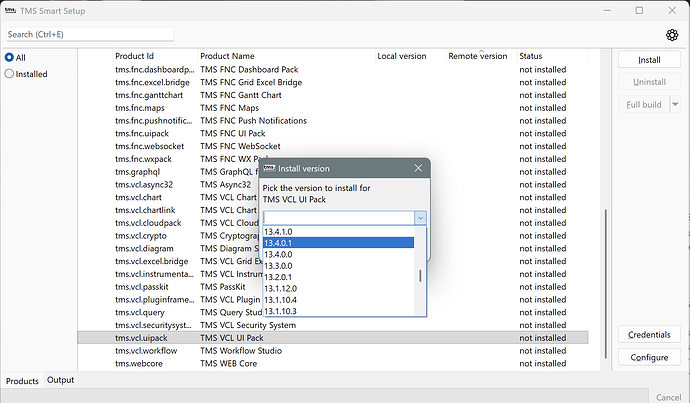
Task: Choose version 13.4.0.0 from the list
Action: coord(338,254)
